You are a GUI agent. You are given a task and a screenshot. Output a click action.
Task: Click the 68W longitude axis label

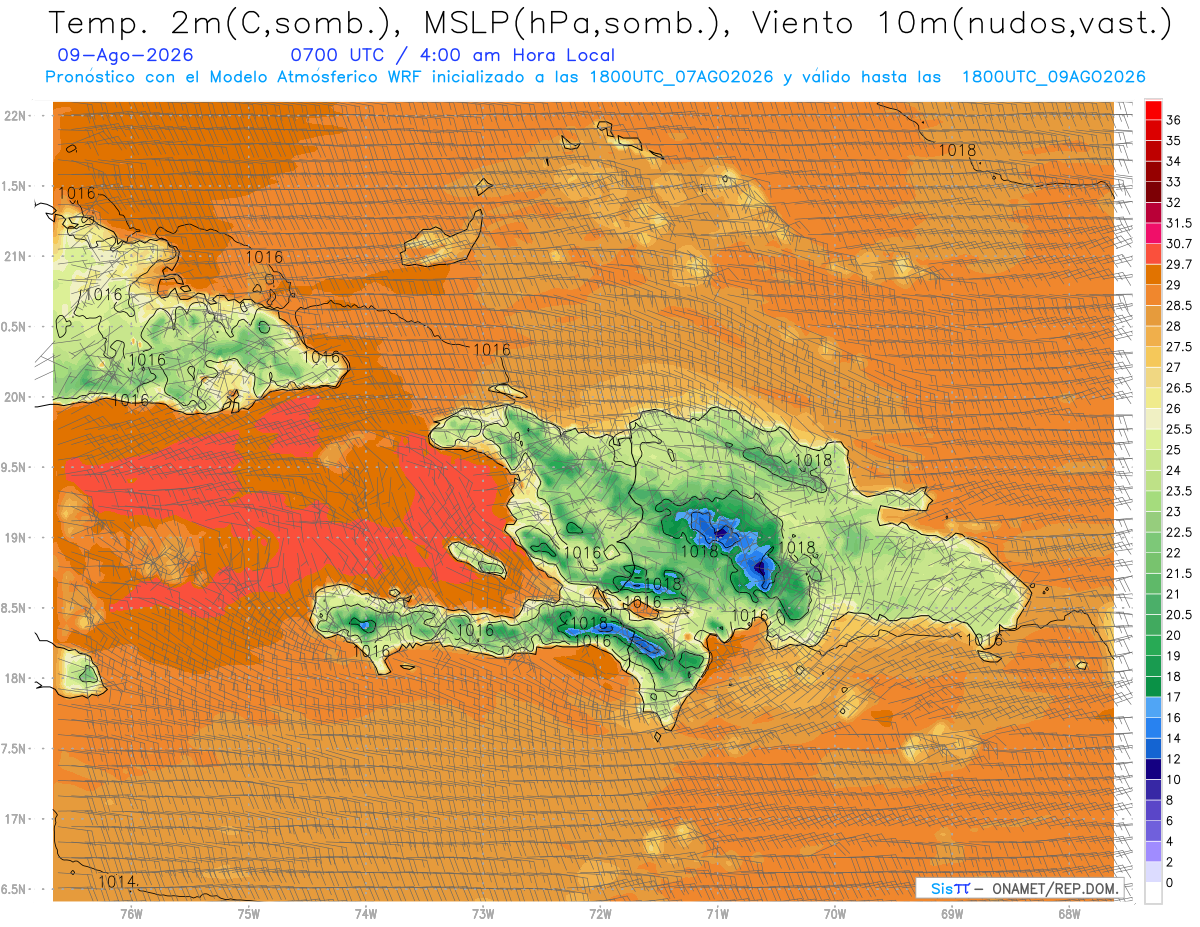[1069, 914]
